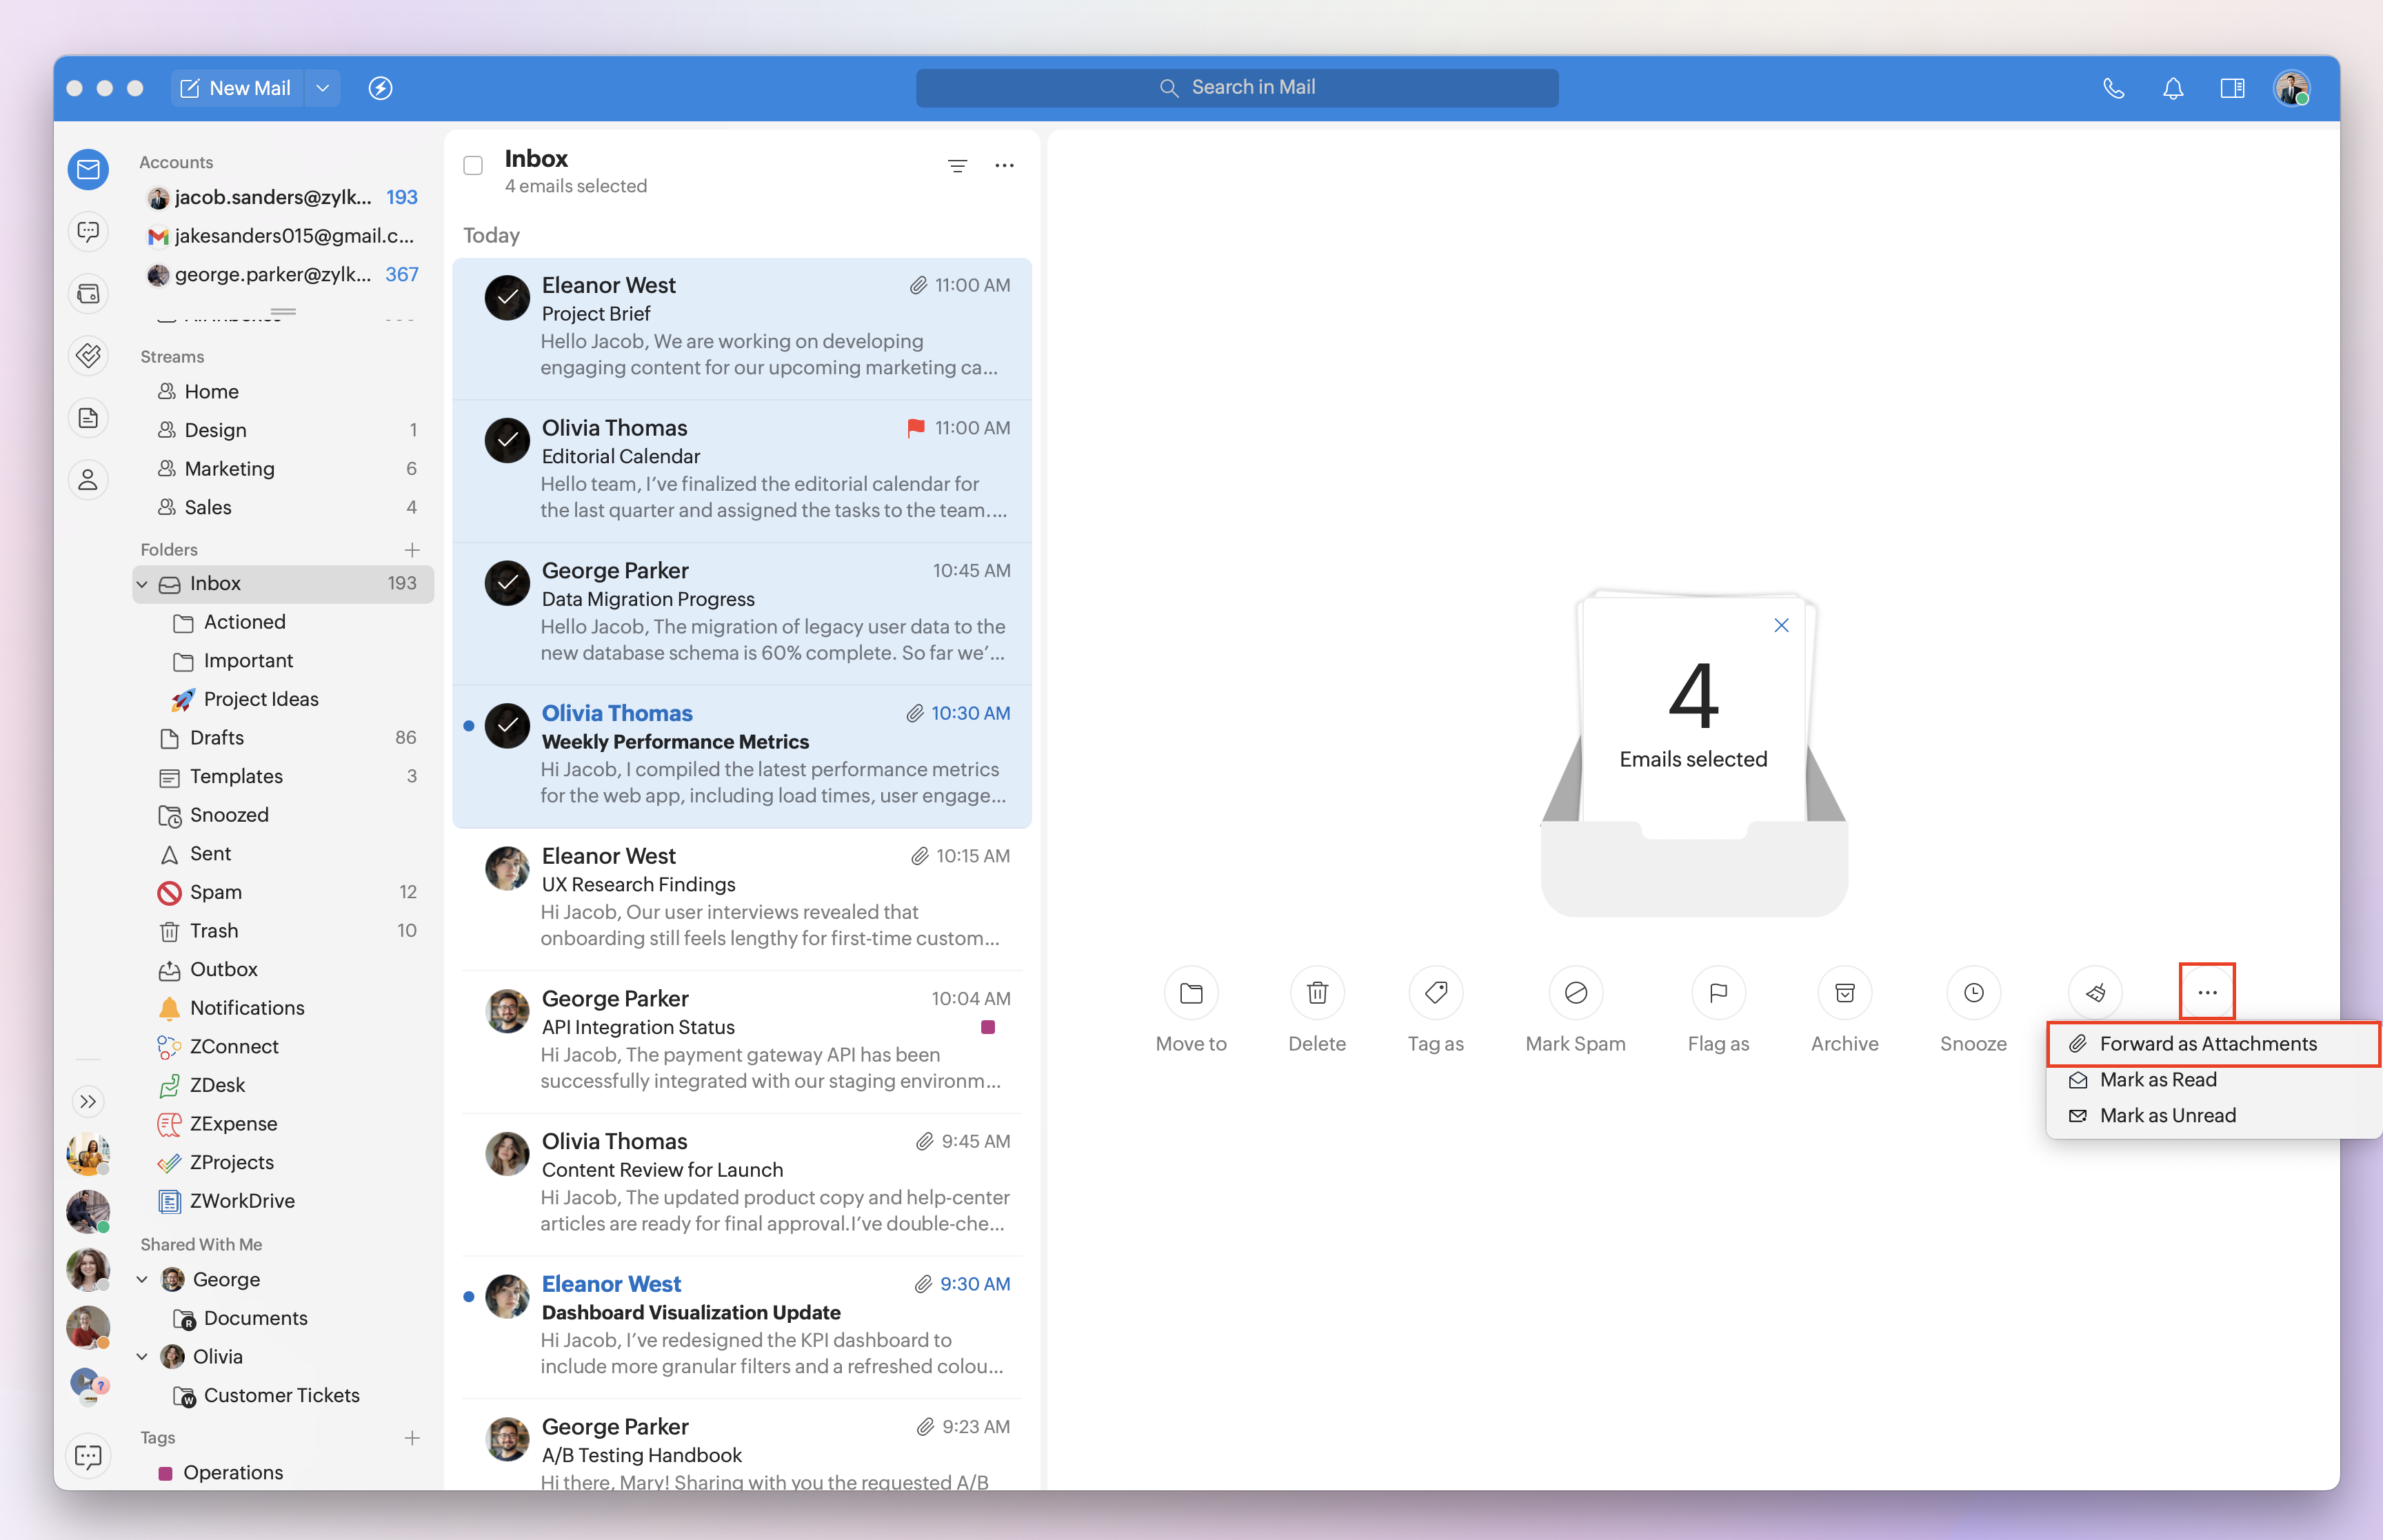Click the Mark Spam icon
The height and width of the screenshot is (1540, 2383).
click(1575, 992)
